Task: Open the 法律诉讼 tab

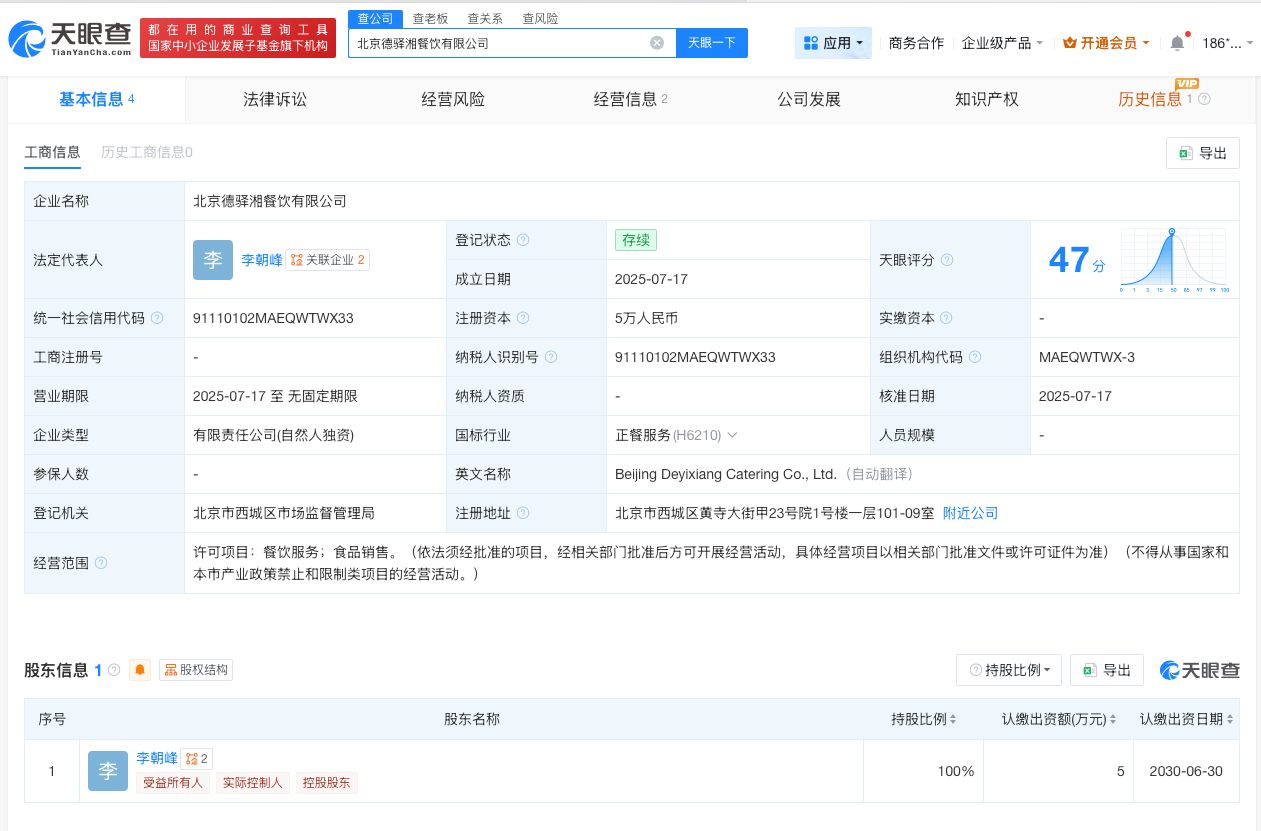Action: coord(274,99)
